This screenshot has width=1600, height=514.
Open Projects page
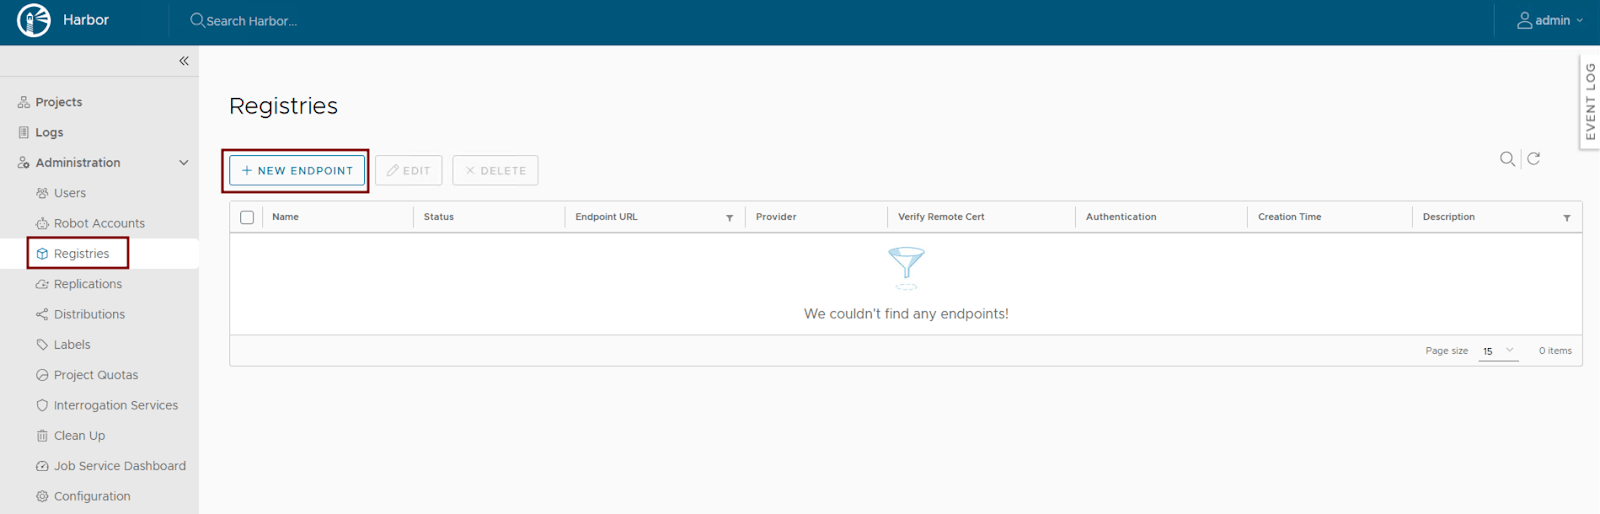click(59, 102)
